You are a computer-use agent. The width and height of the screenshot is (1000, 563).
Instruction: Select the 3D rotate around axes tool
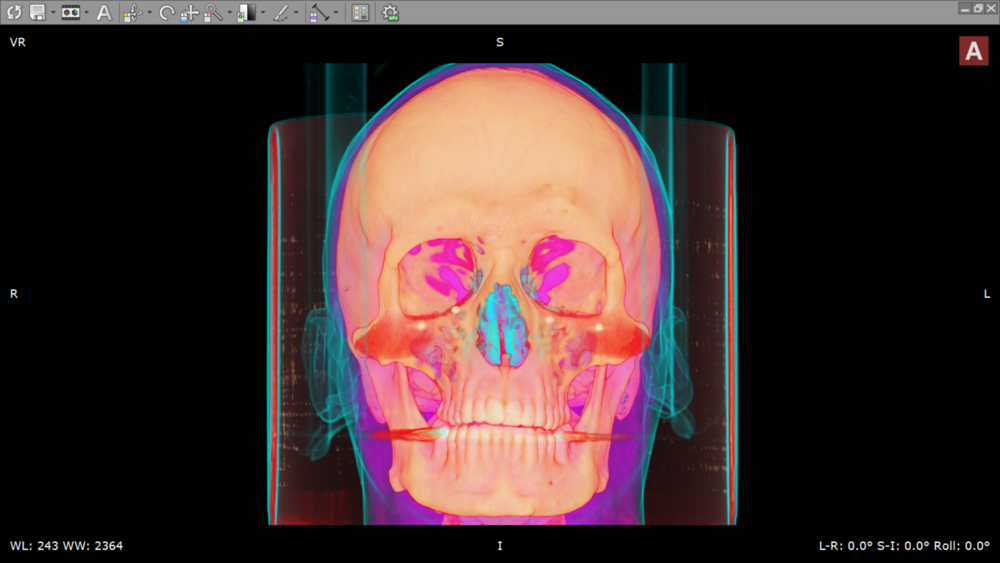[x=132, y=13]
